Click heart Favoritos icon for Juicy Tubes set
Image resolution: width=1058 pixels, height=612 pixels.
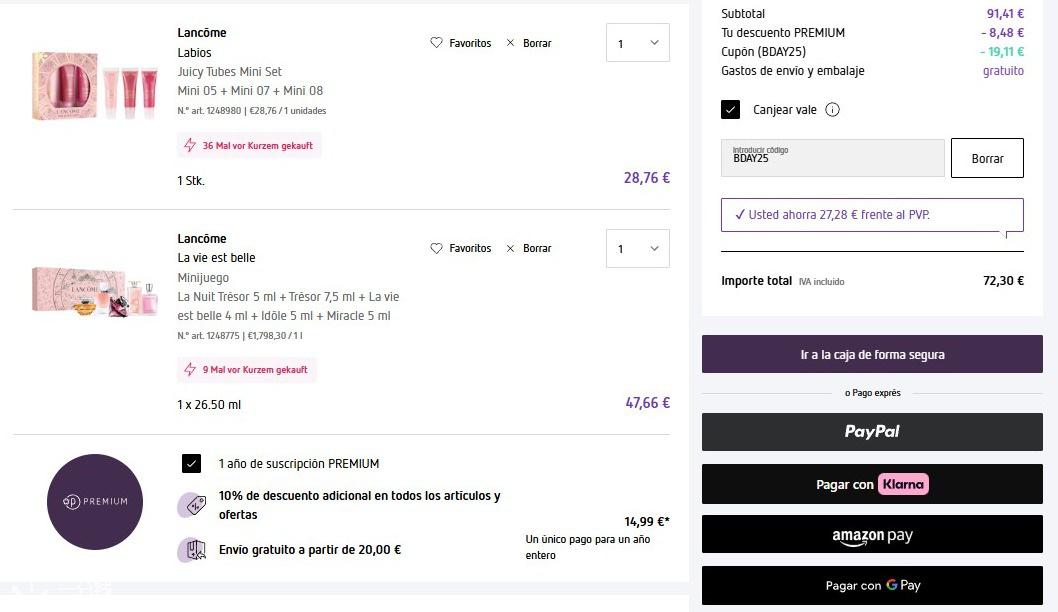point(436,43)
